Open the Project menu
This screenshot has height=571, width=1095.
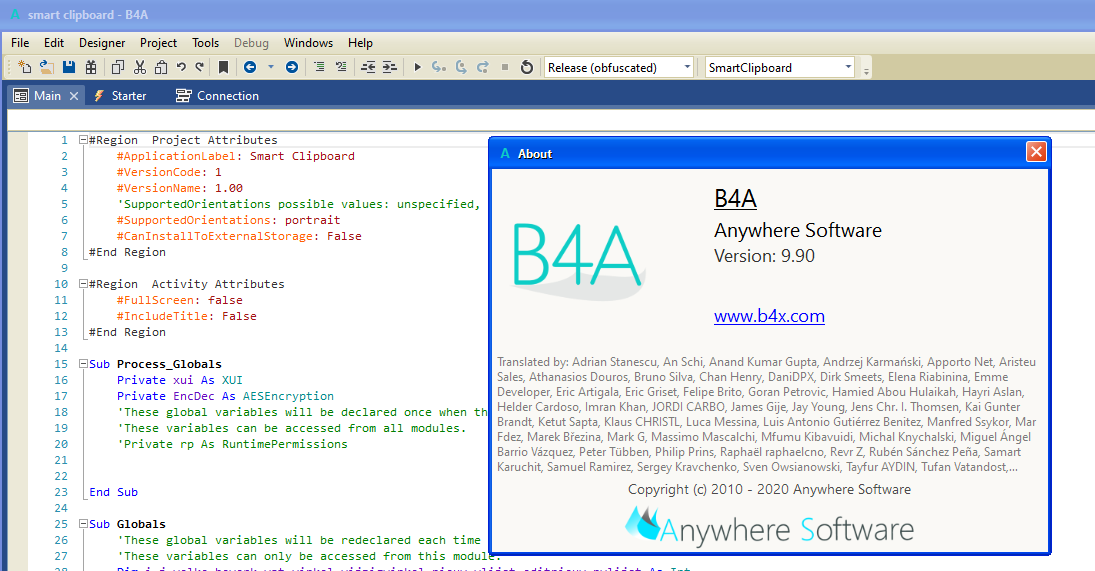click(159, 43)
